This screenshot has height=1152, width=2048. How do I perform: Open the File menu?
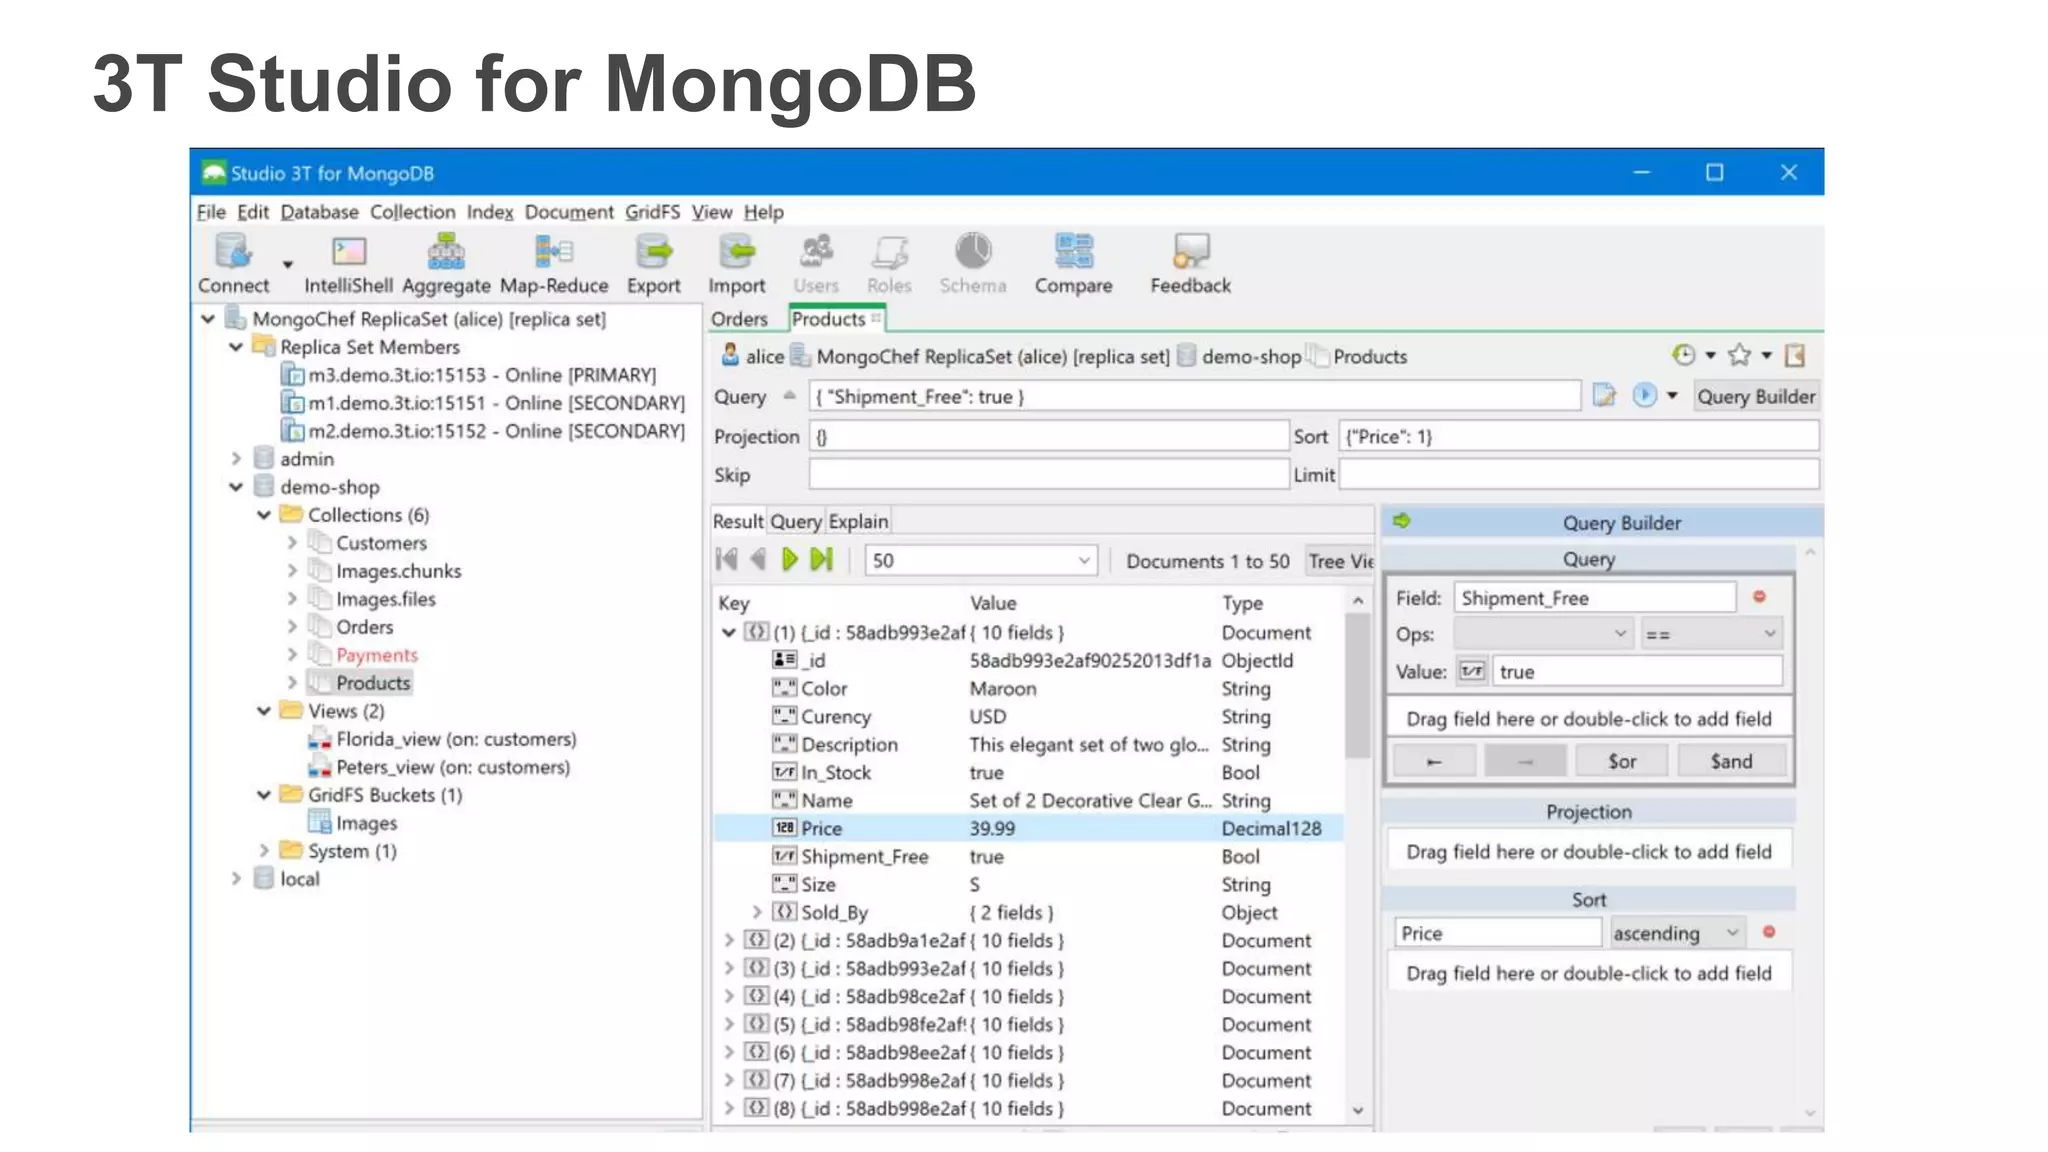coord(211,212)
